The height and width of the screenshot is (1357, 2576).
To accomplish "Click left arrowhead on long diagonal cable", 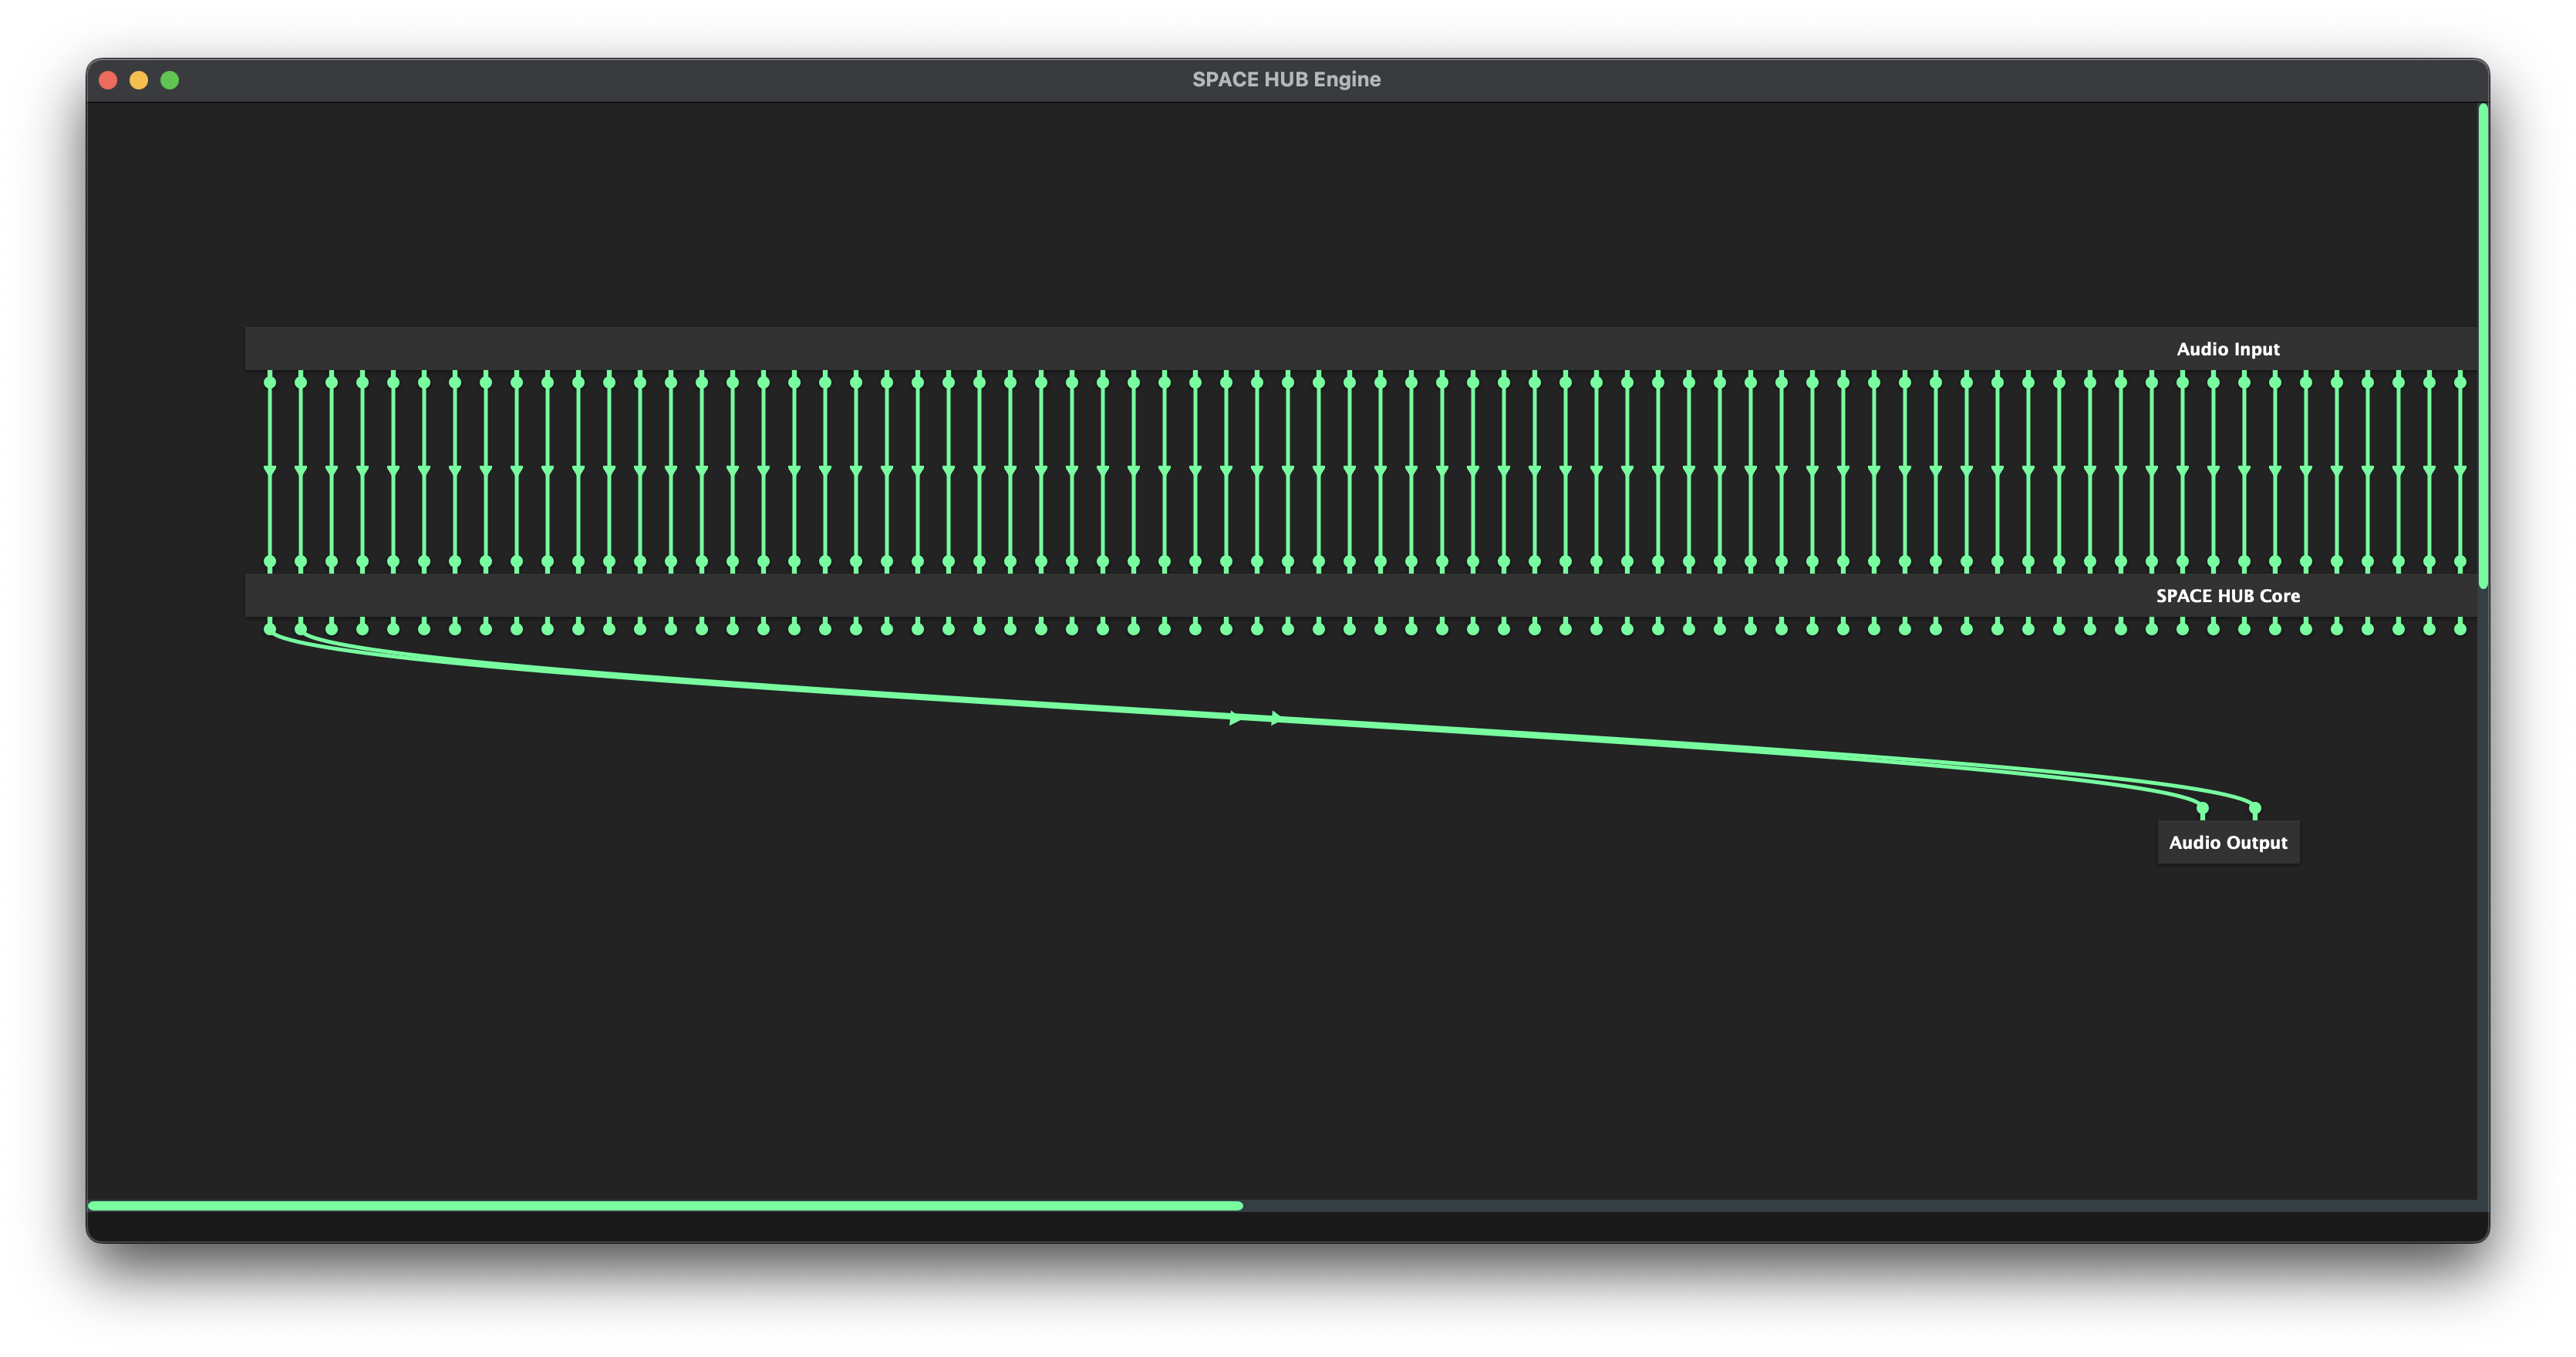I will (1236, 717).
